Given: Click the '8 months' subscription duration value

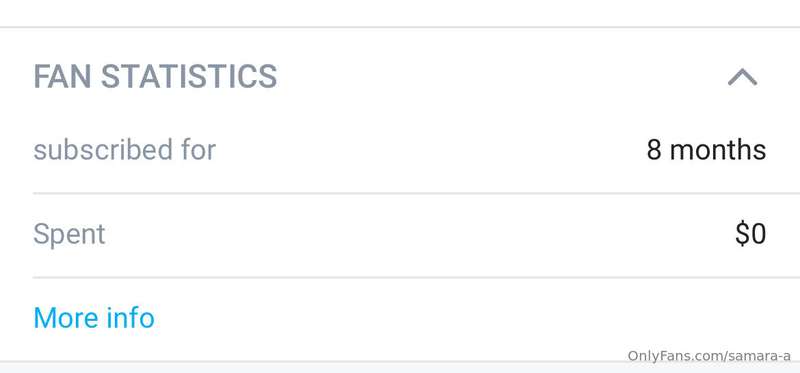Looking at the screenshot, I should click(706, 150).
